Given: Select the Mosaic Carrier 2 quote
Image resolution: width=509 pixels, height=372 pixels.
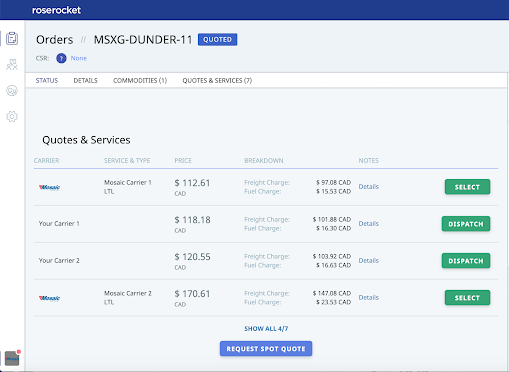Looking at the screenshot, I should tap(467, 298).
